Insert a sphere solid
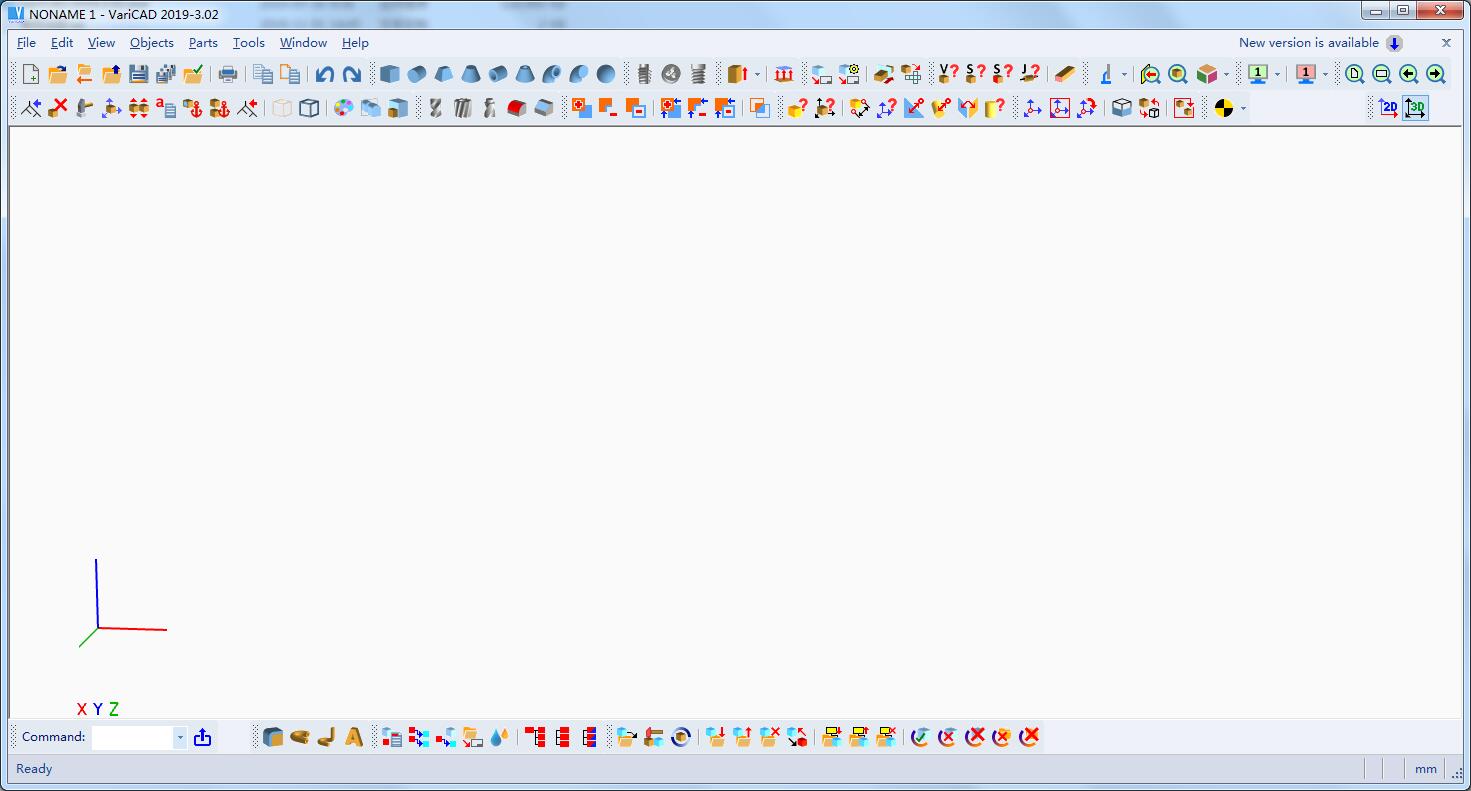 point(606,74)
